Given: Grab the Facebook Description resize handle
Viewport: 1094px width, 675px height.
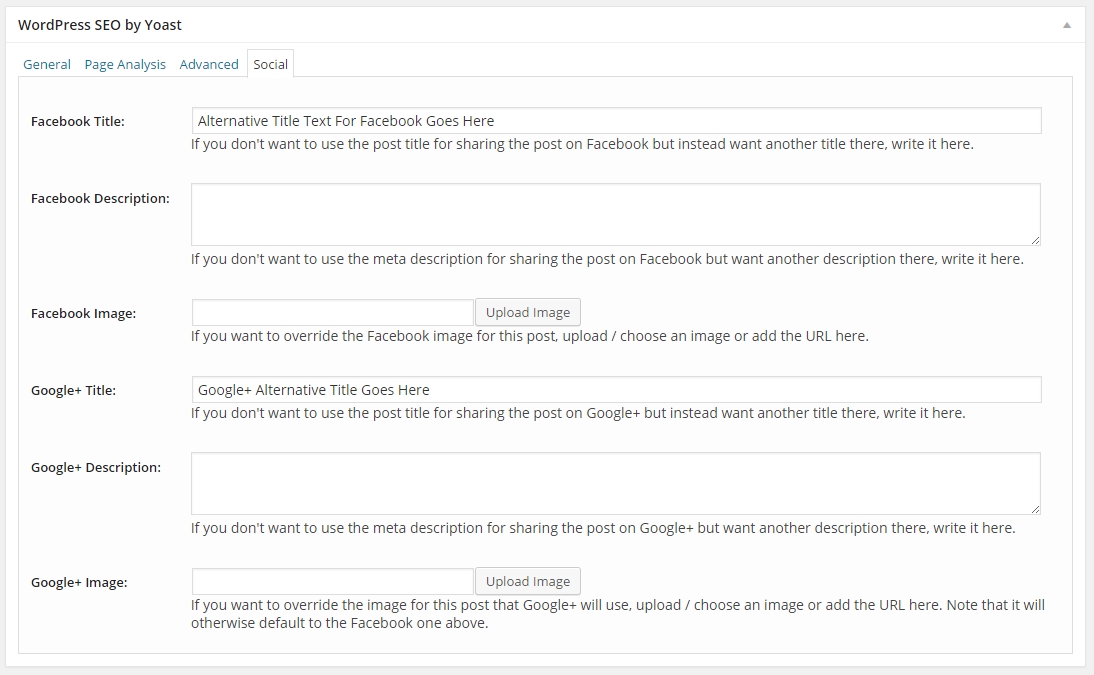Looking at the screenshot, I should click(1035, 240).
